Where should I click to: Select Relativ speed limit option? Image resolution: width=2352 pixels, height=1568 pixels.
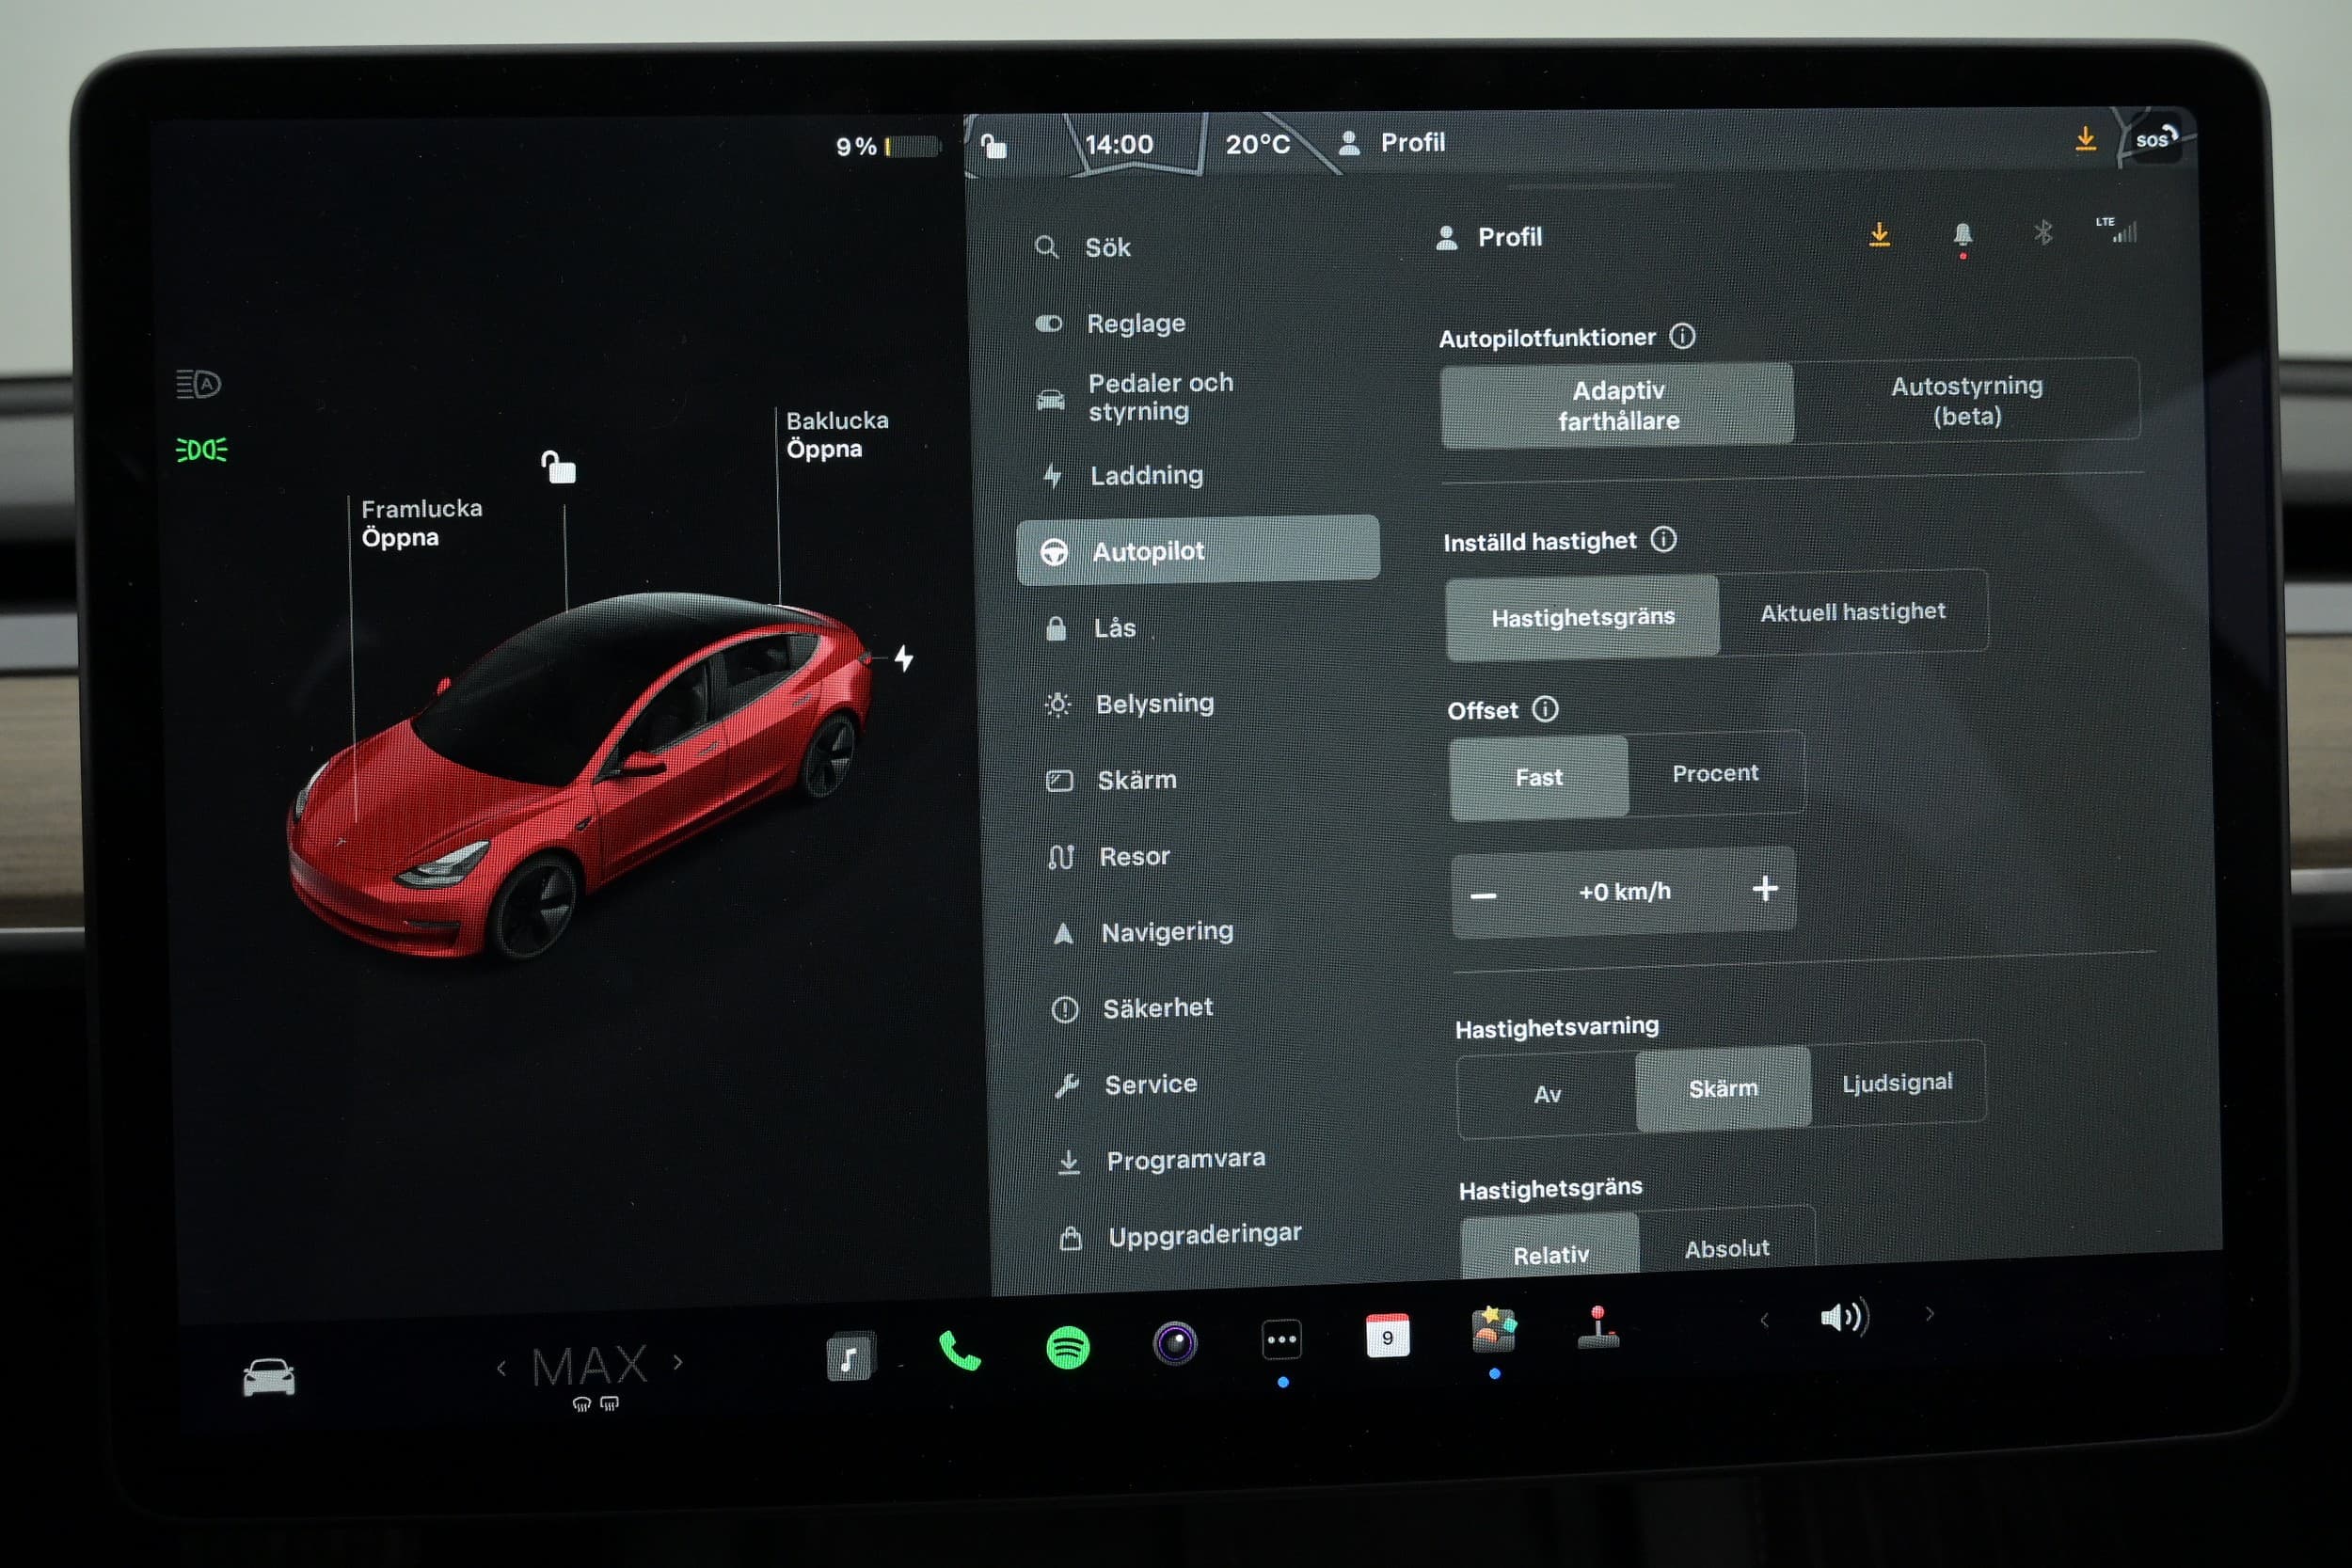(1550, 1247)
